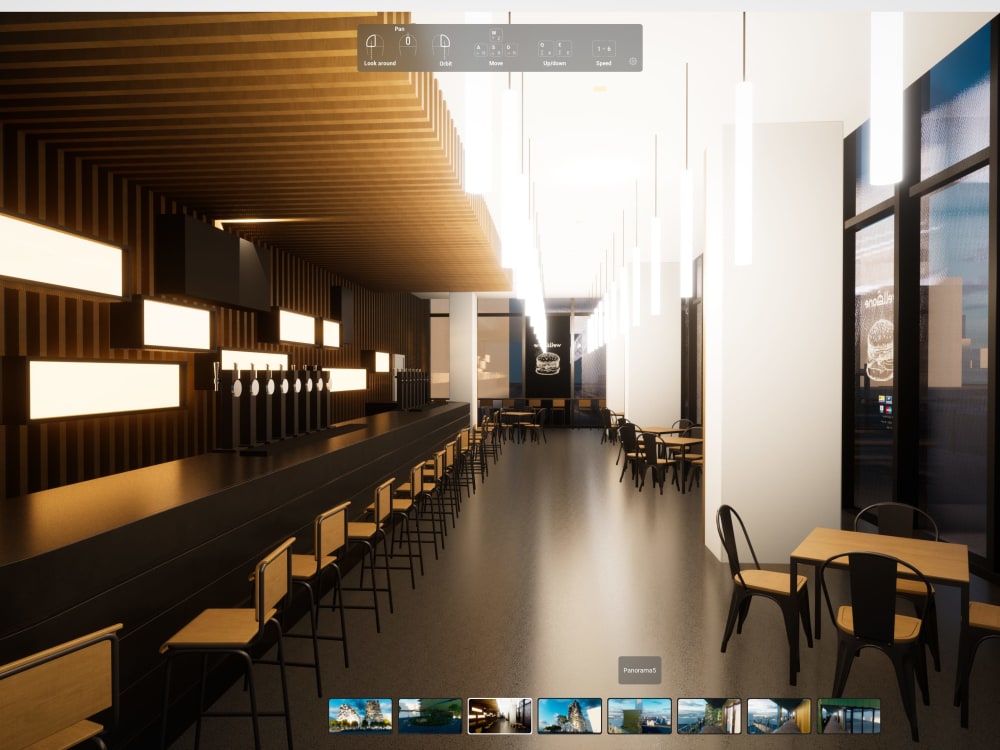This screenshot has height=750, width=1000.
Task: Open the terrace with green wall thumbnail
Action: pyautogui.click(x=709, y=716)
